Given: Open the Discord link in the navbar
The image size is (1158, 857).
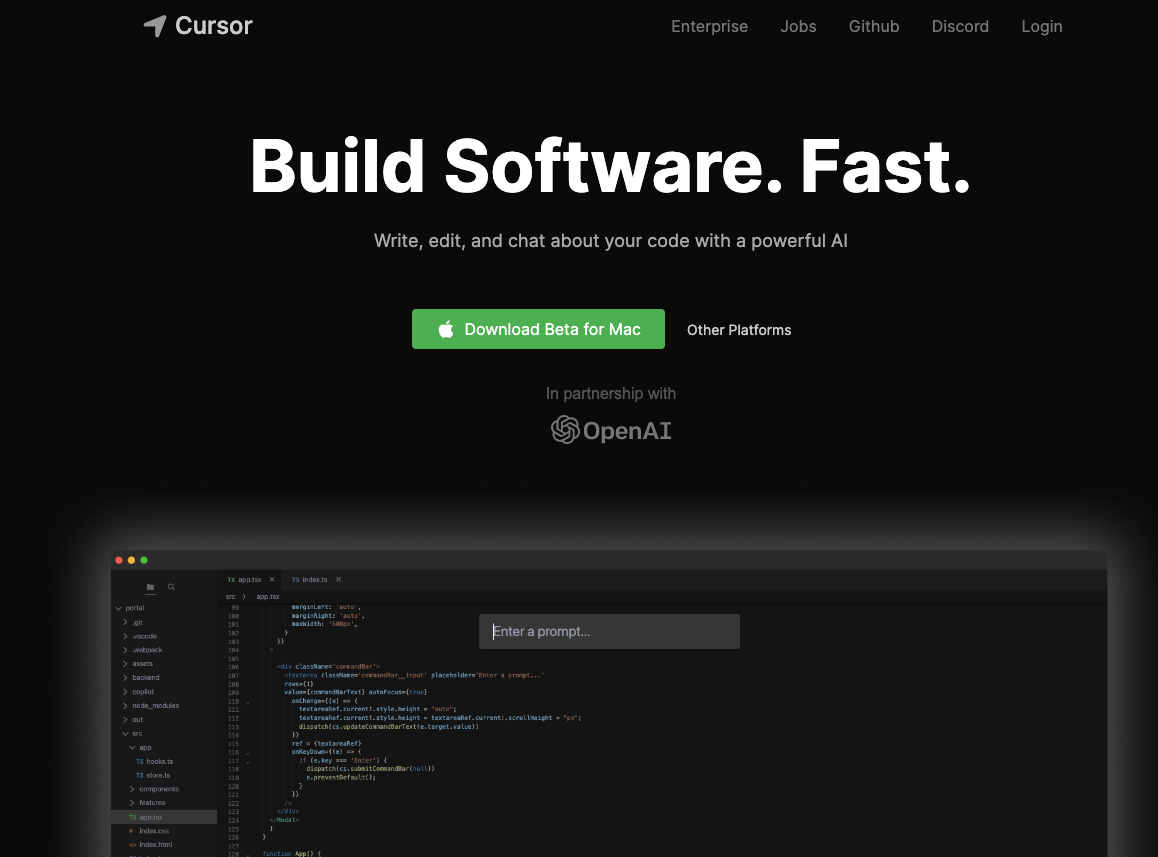Looking at the screenshot, I should 960,27.
